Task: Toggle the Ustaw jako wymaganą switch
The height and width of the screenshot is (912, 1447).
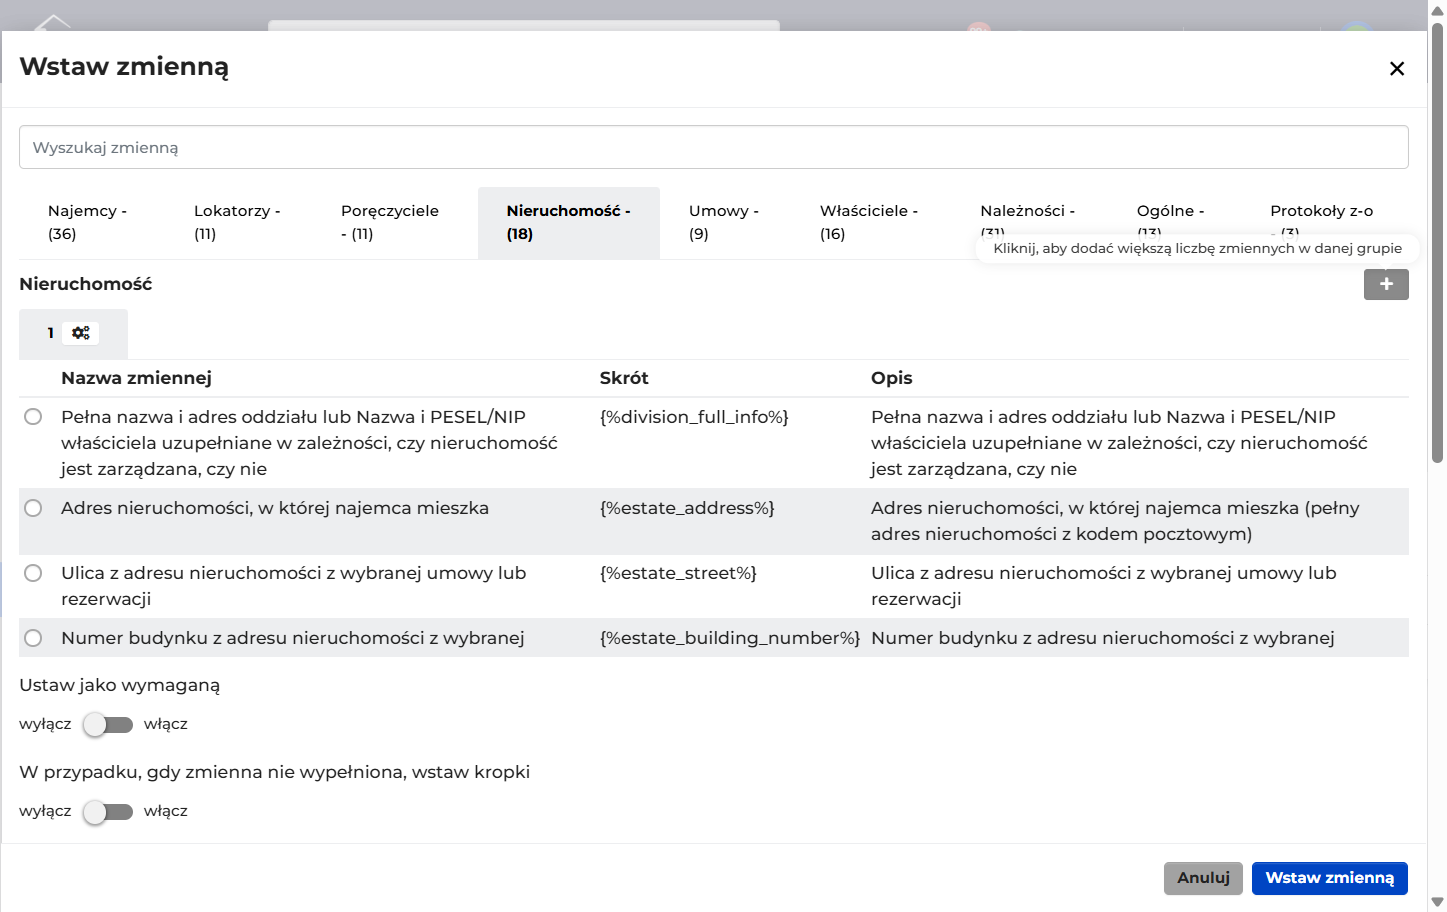Action: click(x=108, y=724)
